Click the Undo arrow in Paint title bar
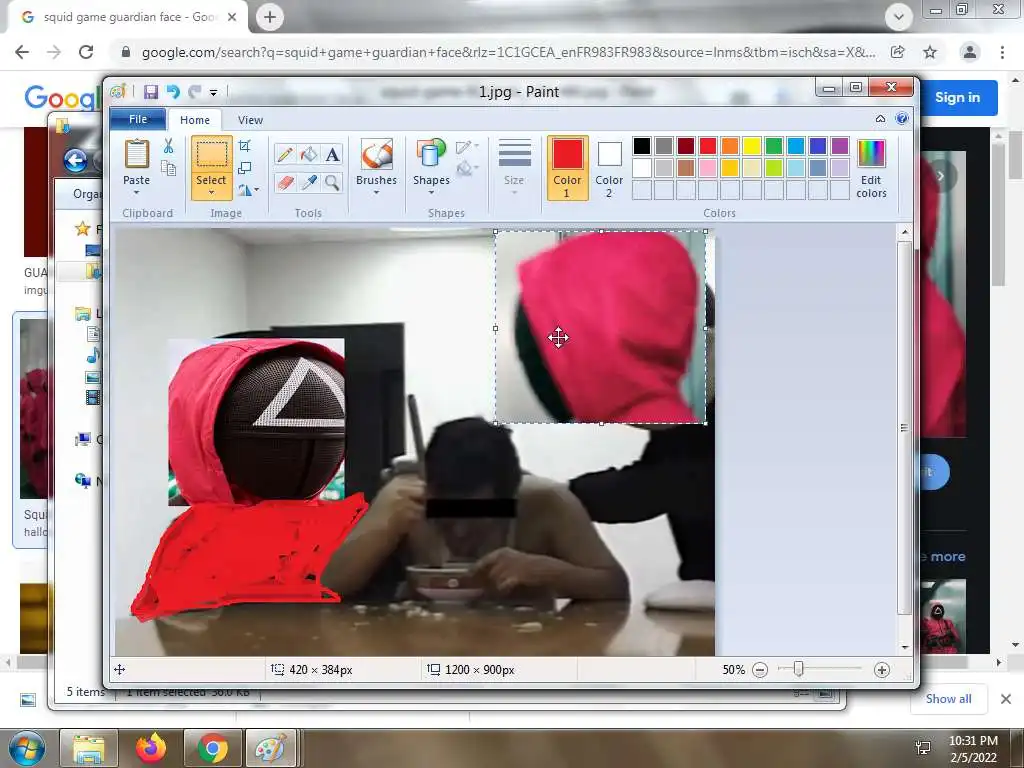This screenshot has height=768, width=1024. pyautogui.click(x=173, y=92)
